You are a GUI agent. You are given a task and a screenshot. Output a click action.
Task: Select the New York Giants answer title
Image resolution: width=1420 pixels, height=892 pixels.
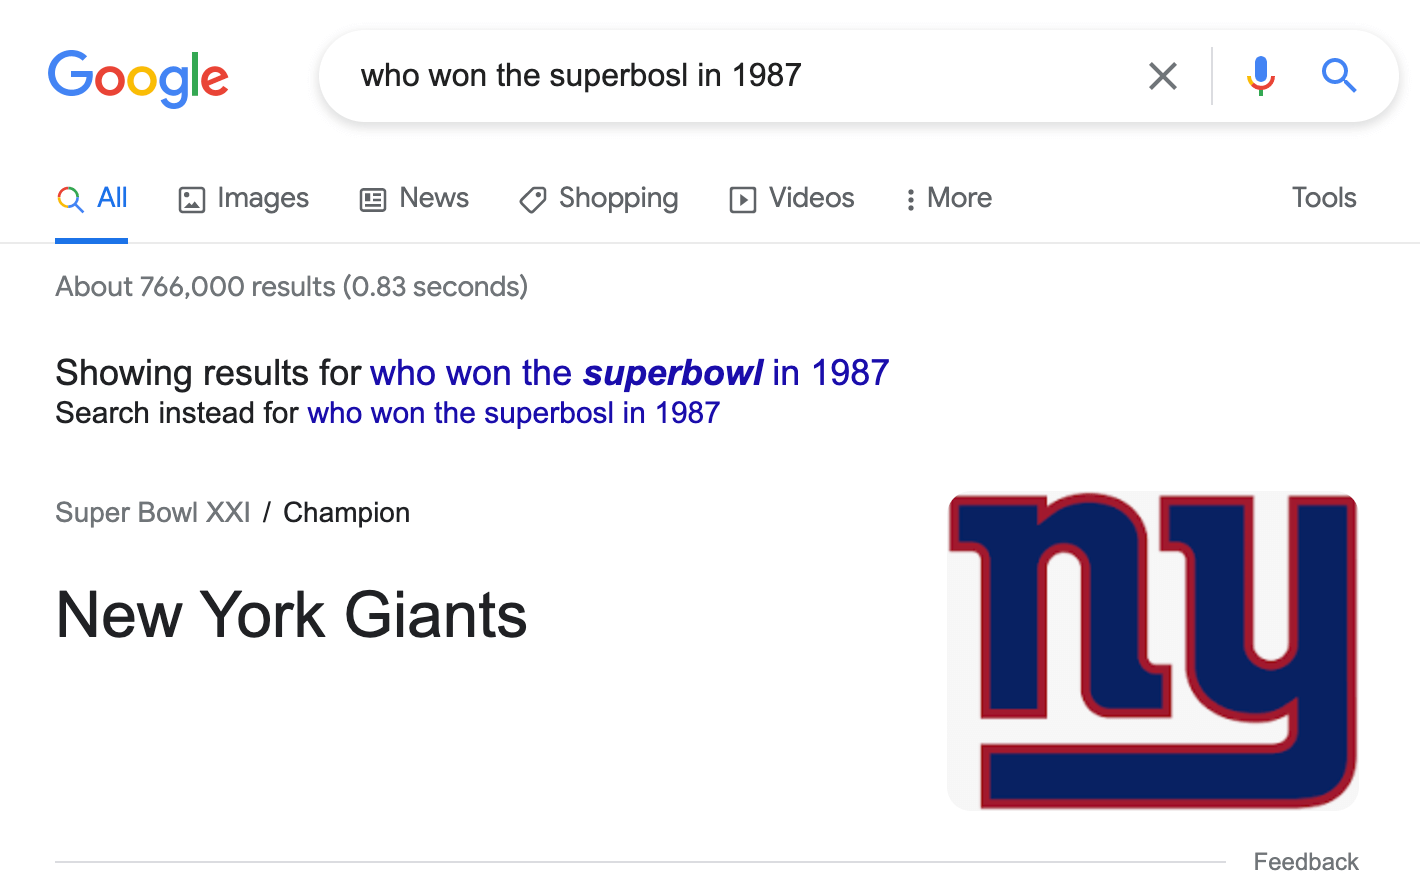coord(291,614)
